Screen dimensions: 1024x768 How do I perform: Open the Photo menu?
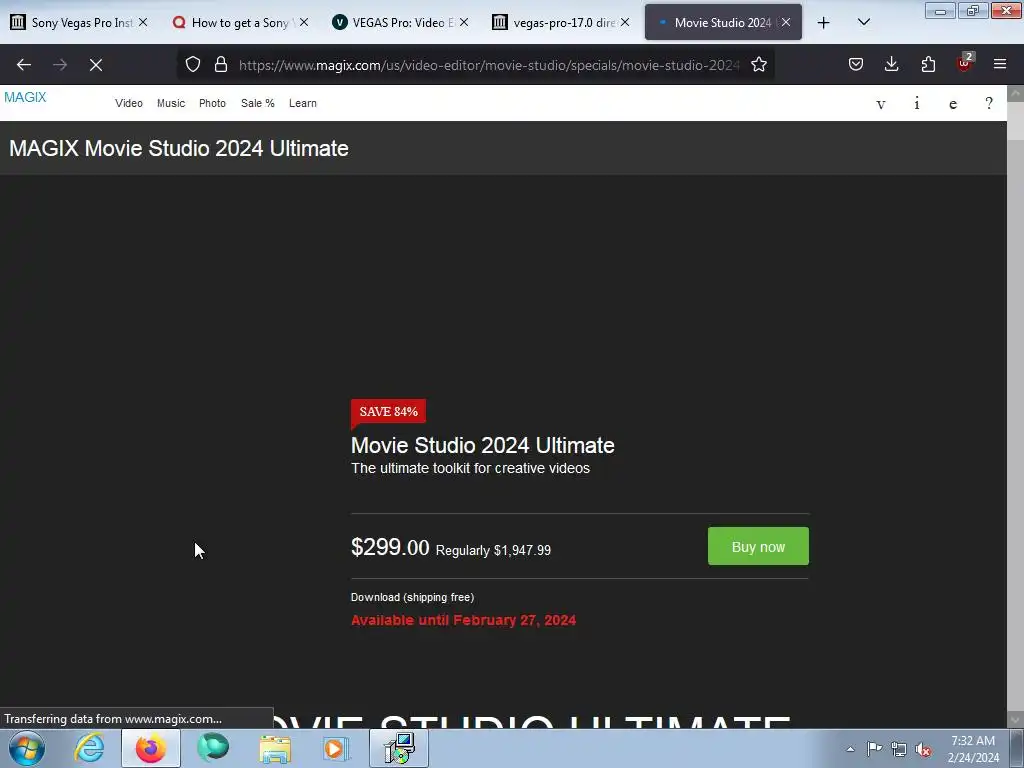[x=212, y=103]
